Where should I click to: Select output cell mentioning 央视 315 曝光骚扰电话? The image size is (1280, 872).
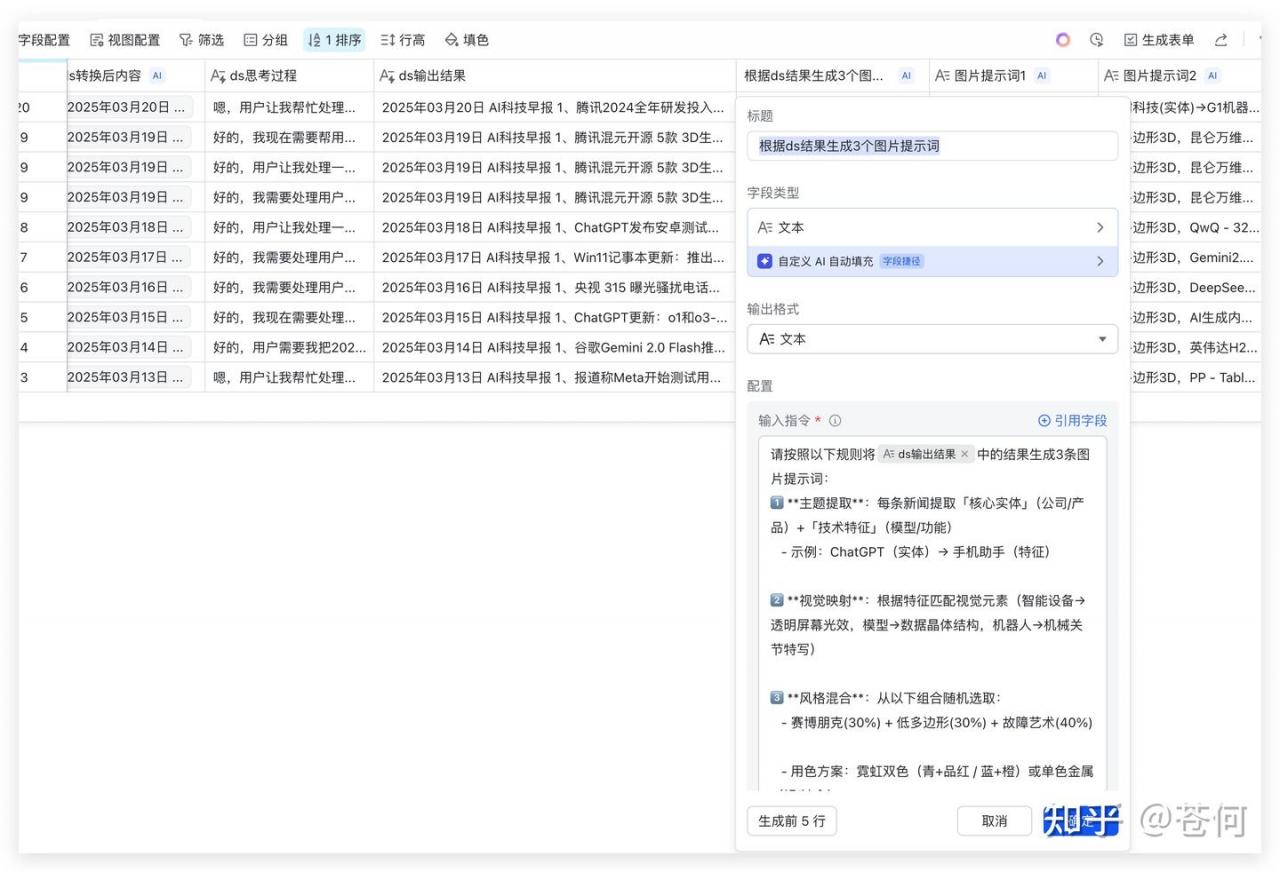tap(555, 287)
